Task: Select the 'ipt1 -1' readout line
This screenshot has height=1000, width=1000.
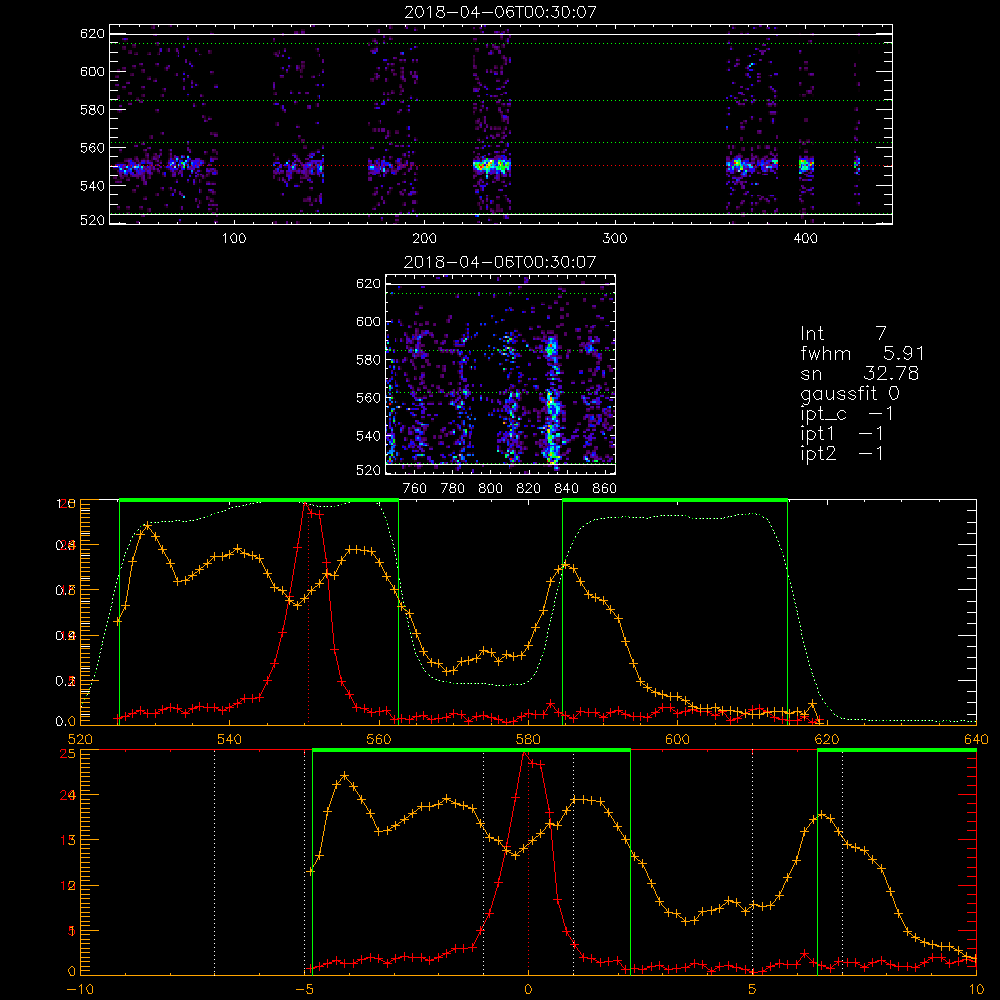Action: [842, 434]
